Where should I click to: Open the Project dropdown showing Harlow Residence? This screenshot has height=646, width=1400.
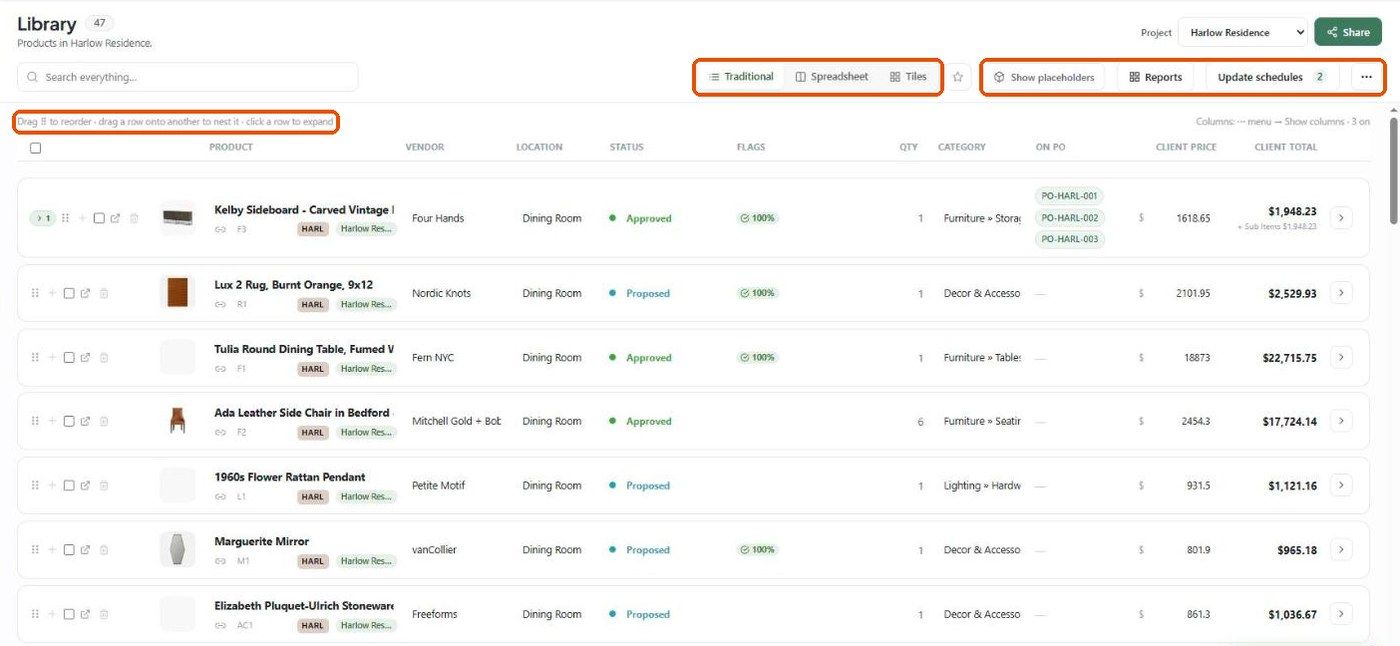pyautogui.click(x=1243, y=32)
